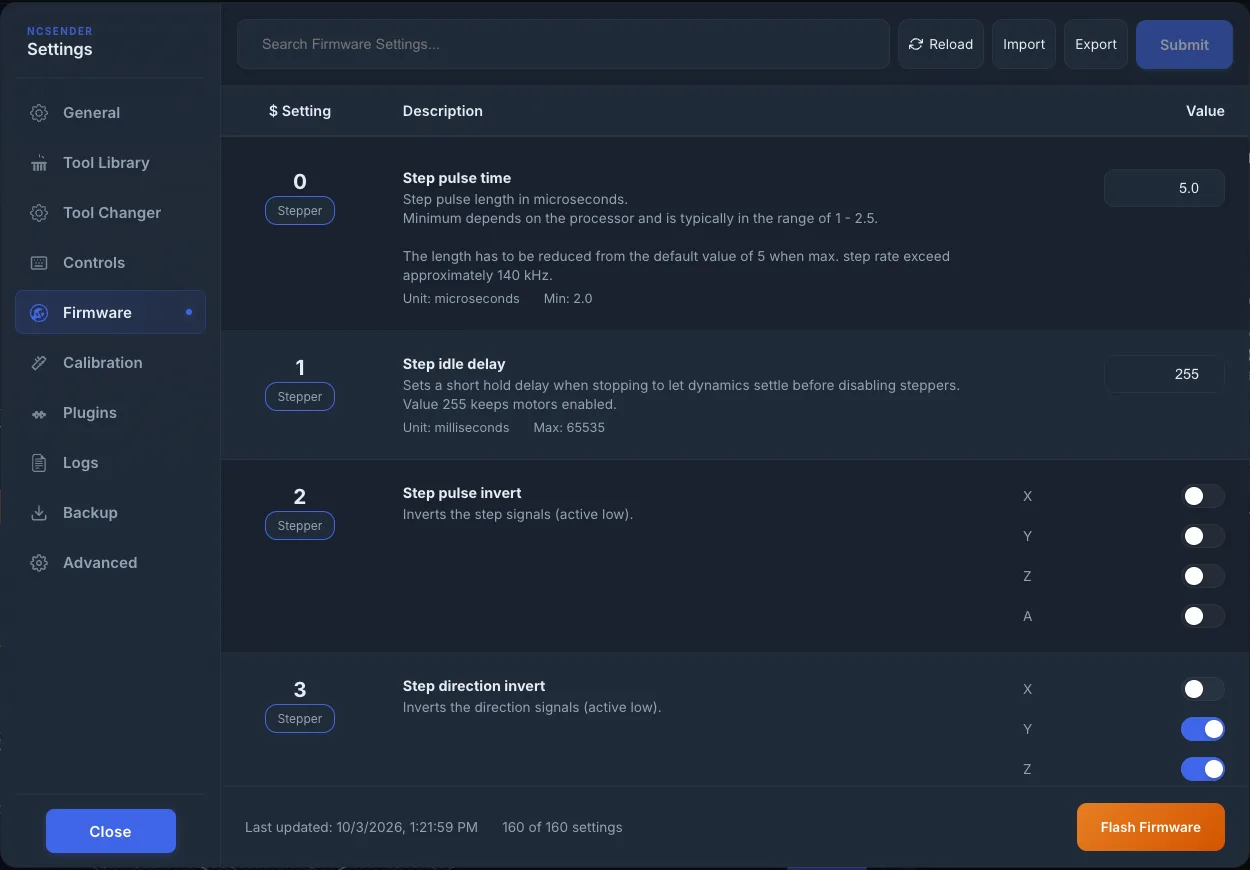Click the "$ Setting" column header
The height and width of the screenshot is (870, 1250).
[x=300, y=111]
